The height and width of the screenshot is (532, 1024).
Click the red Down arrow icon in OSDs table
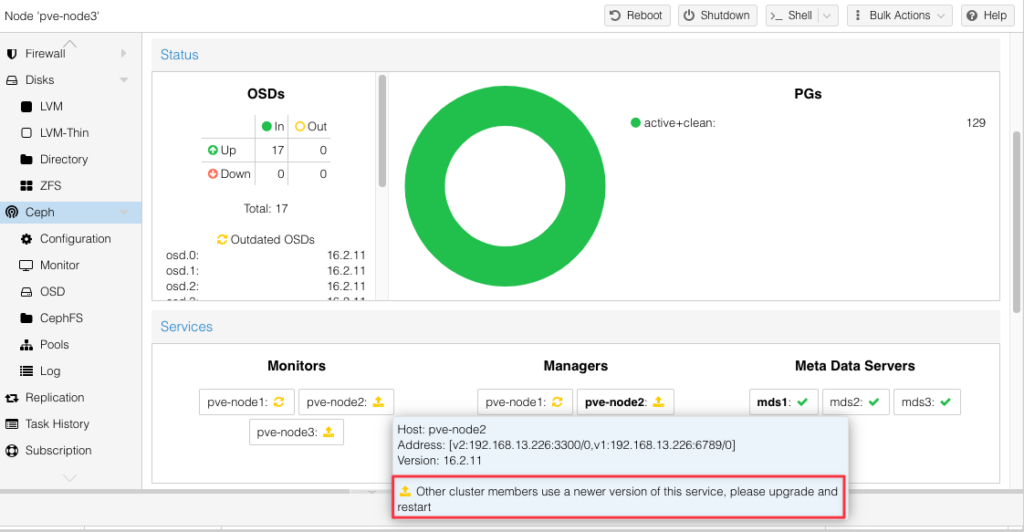(213, 174)
